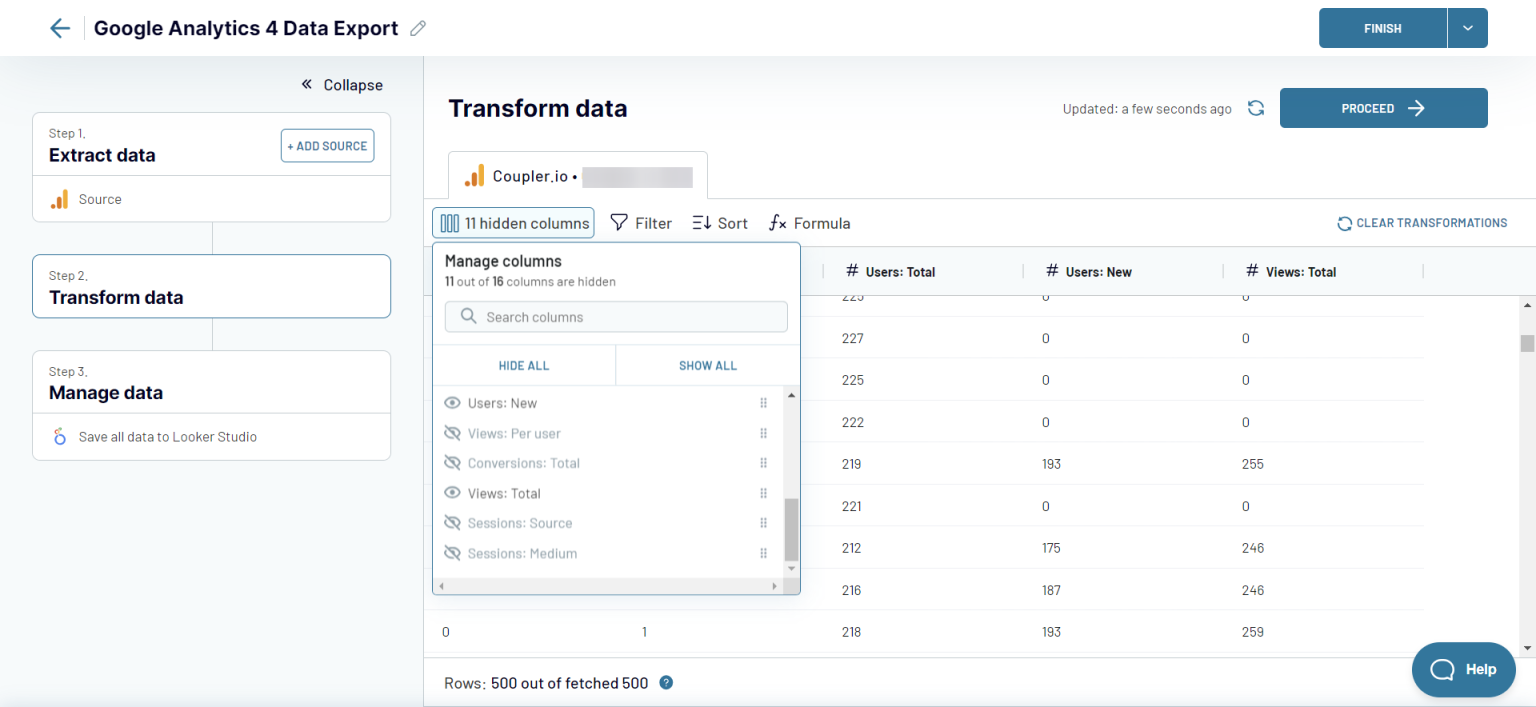
Task: Click the Looker Studio icon under Manage data
Action: pyautogui.click(x=59, y=436)
